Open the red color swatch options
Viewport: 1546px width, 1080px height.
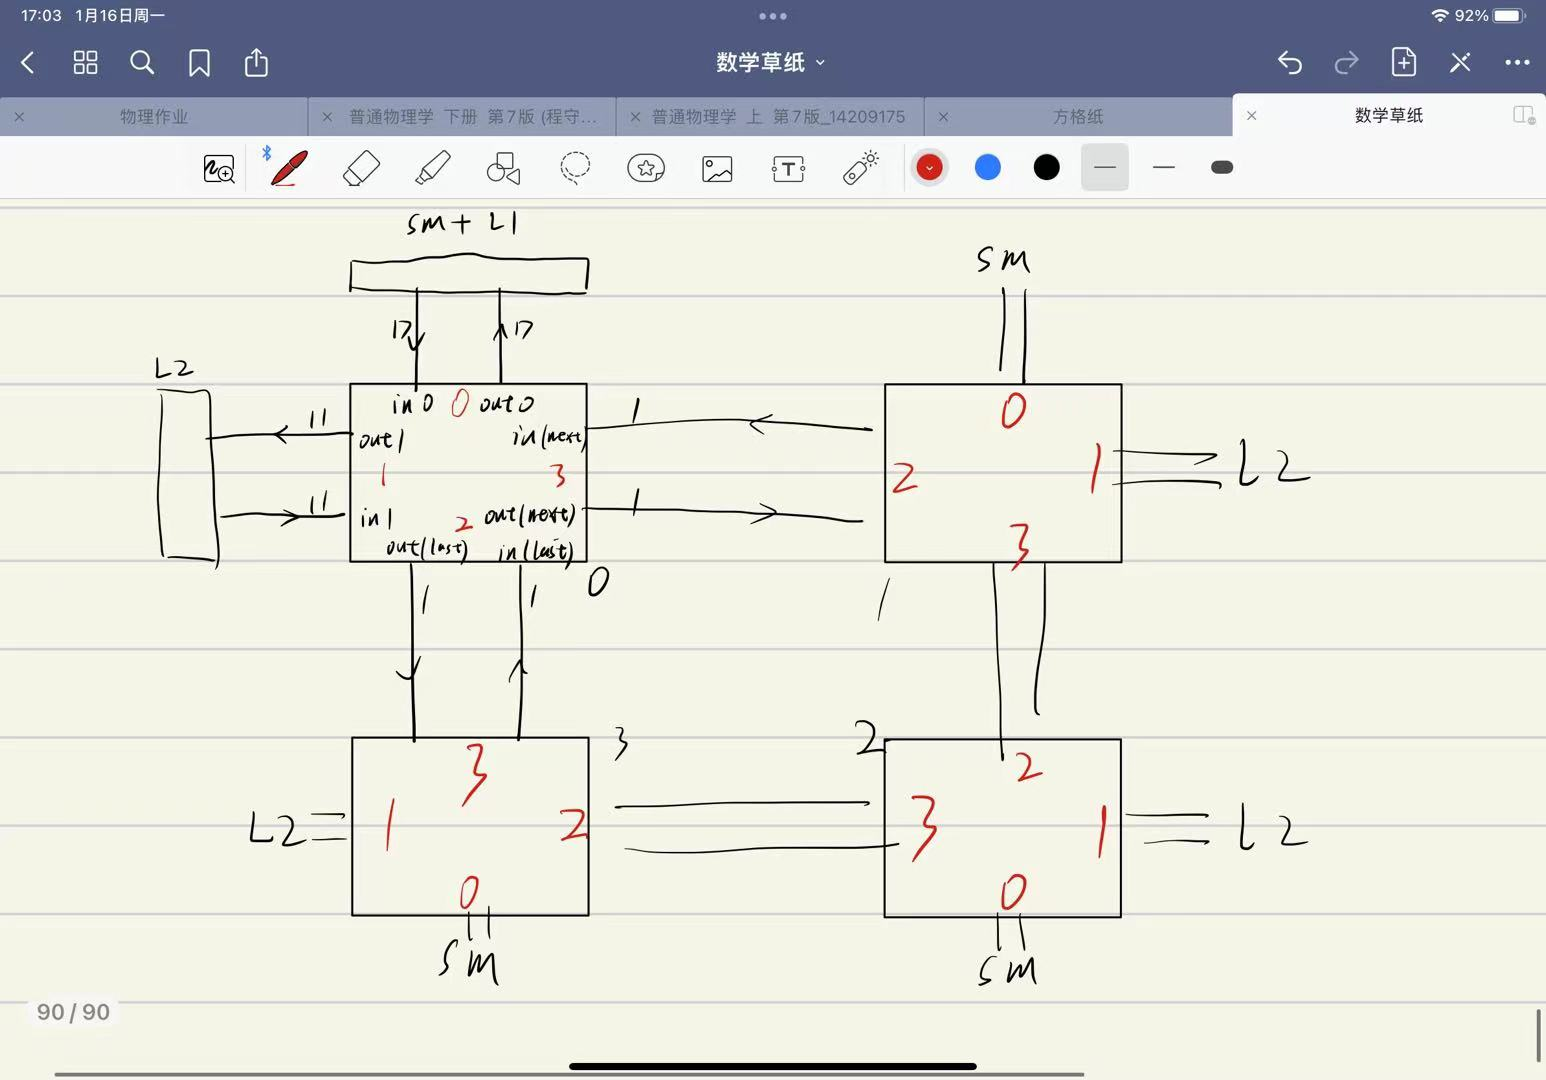(929, 167)
